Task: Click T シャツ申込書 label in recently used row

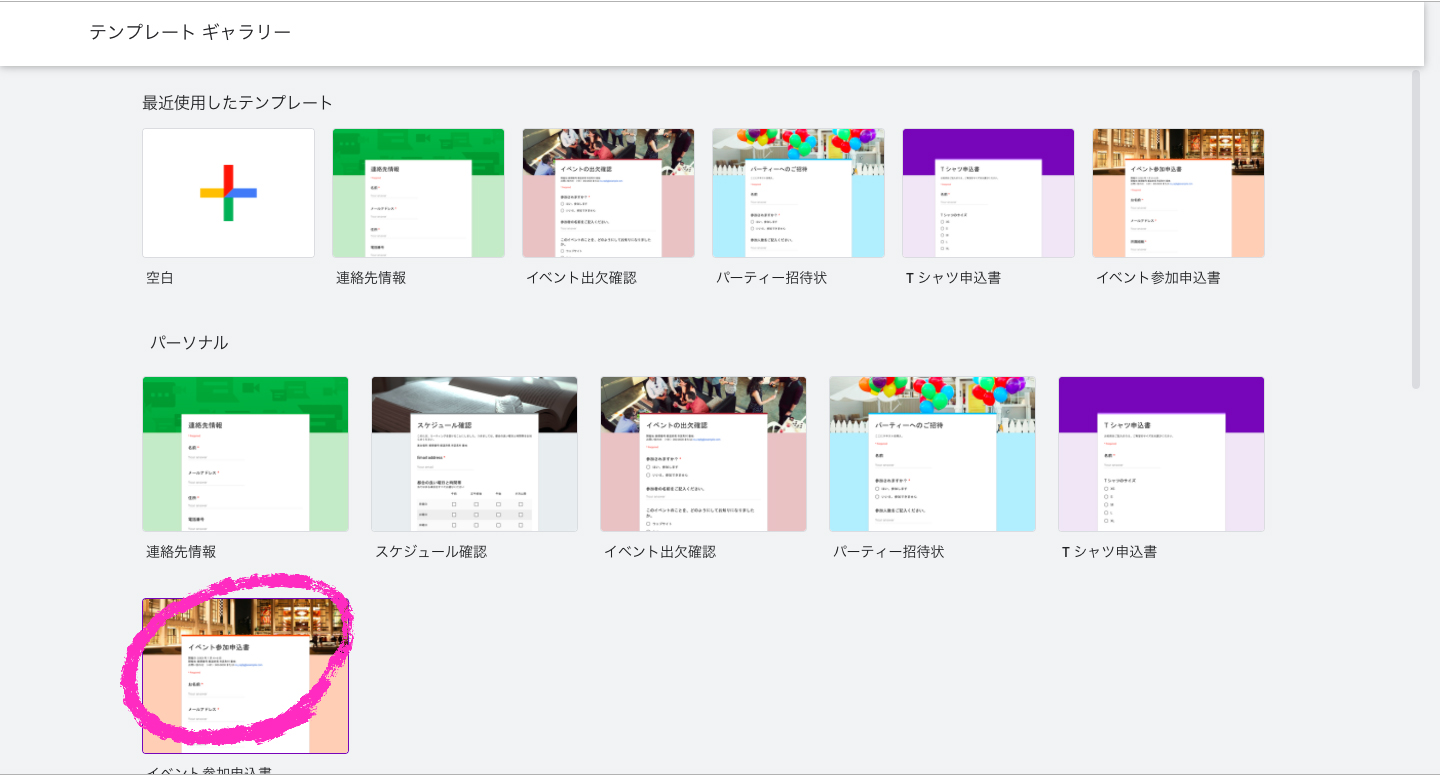Action: click(953, 278)
